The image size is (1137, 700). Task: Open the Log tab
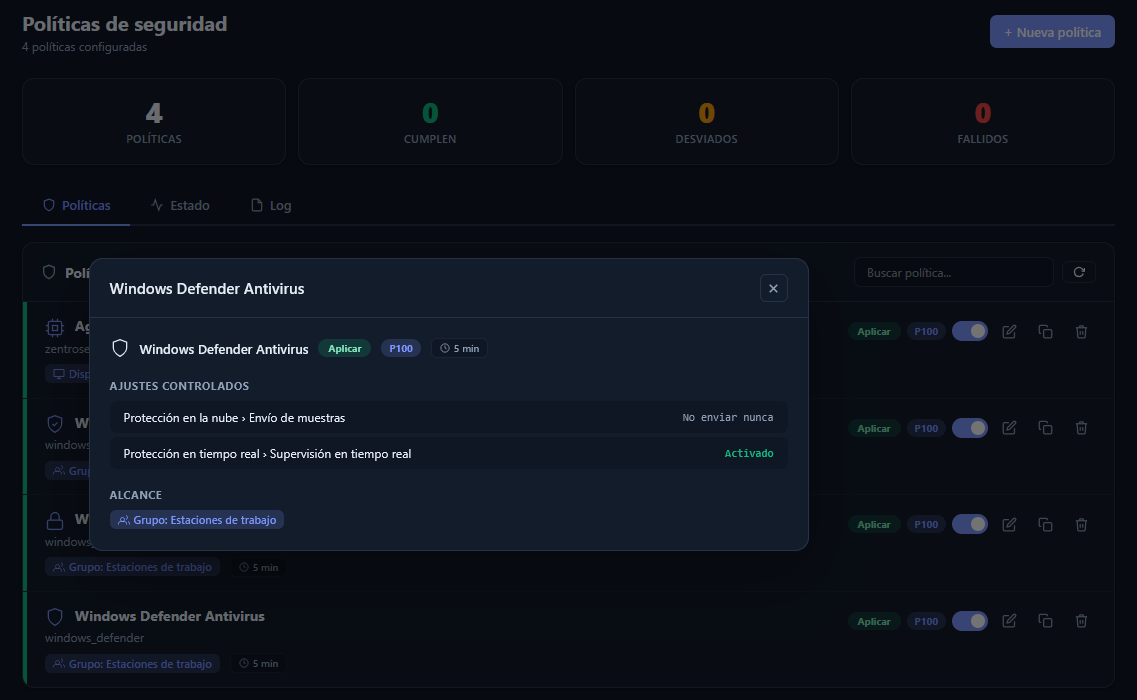271,205
